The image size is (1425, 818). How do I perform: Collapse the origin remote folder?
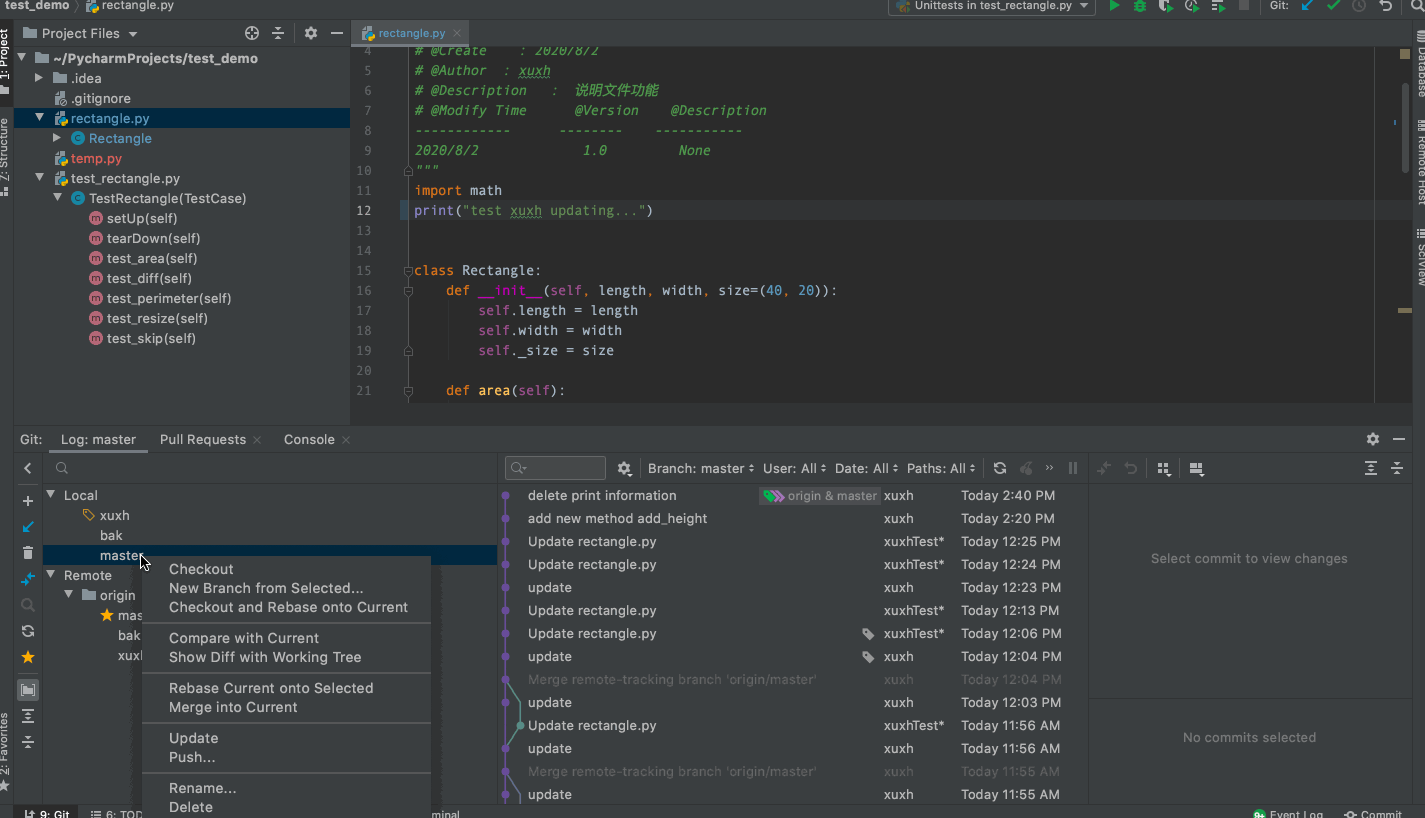pyautogui.click(x=70, y=595)
